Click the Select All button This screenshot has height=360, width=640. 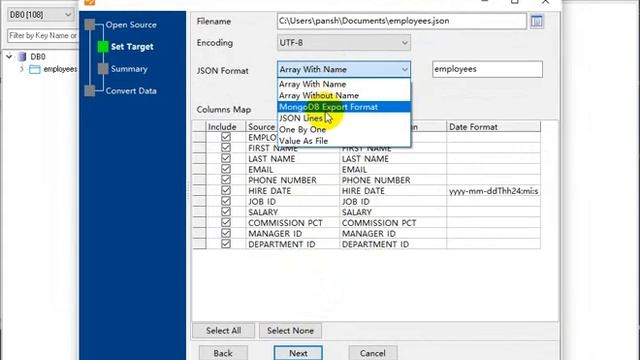coord(223,331)
